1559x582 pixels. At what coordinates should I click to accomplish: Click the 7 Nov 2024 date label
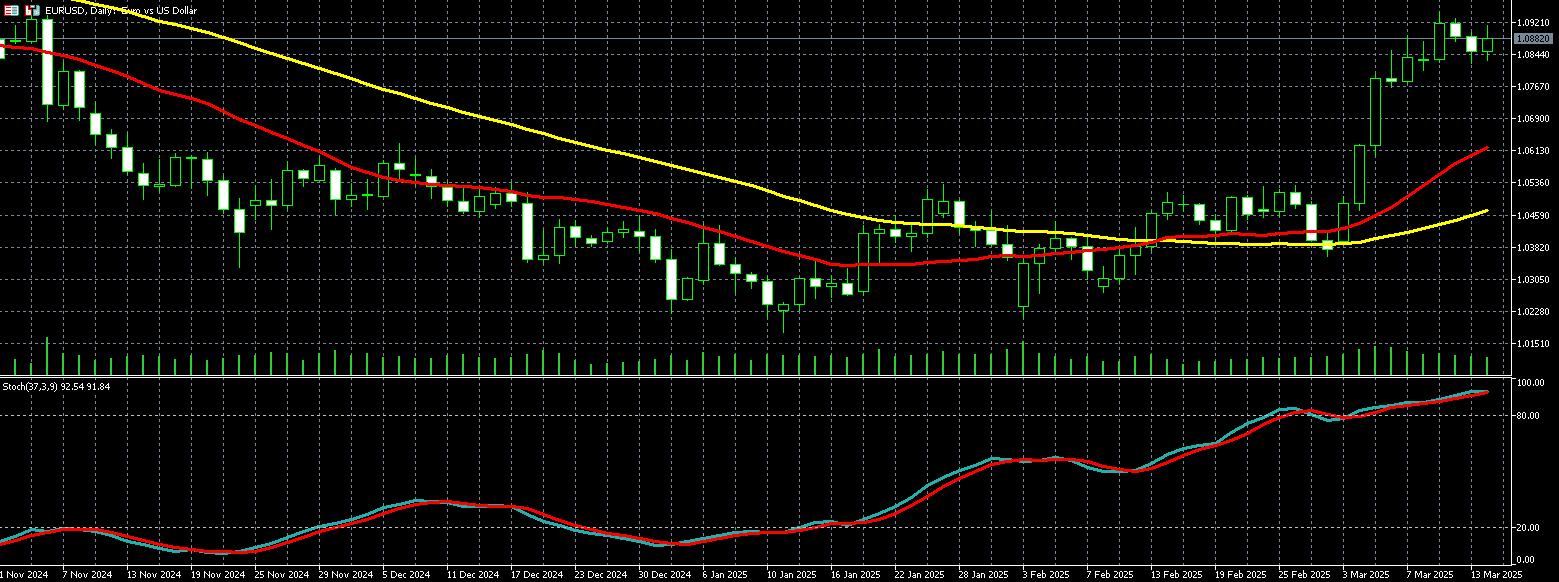pos(85,575)
